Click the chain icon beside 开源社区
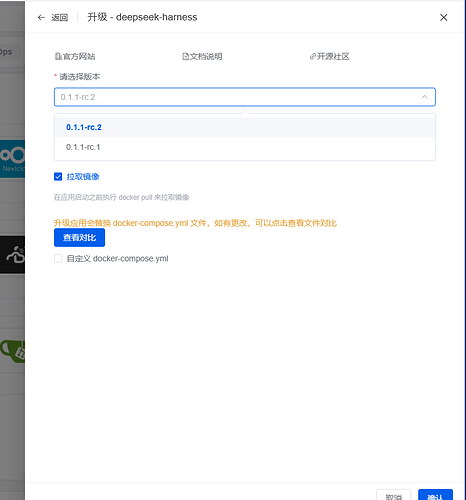Screen dimensions: 466x500 (x=313, y=57)
